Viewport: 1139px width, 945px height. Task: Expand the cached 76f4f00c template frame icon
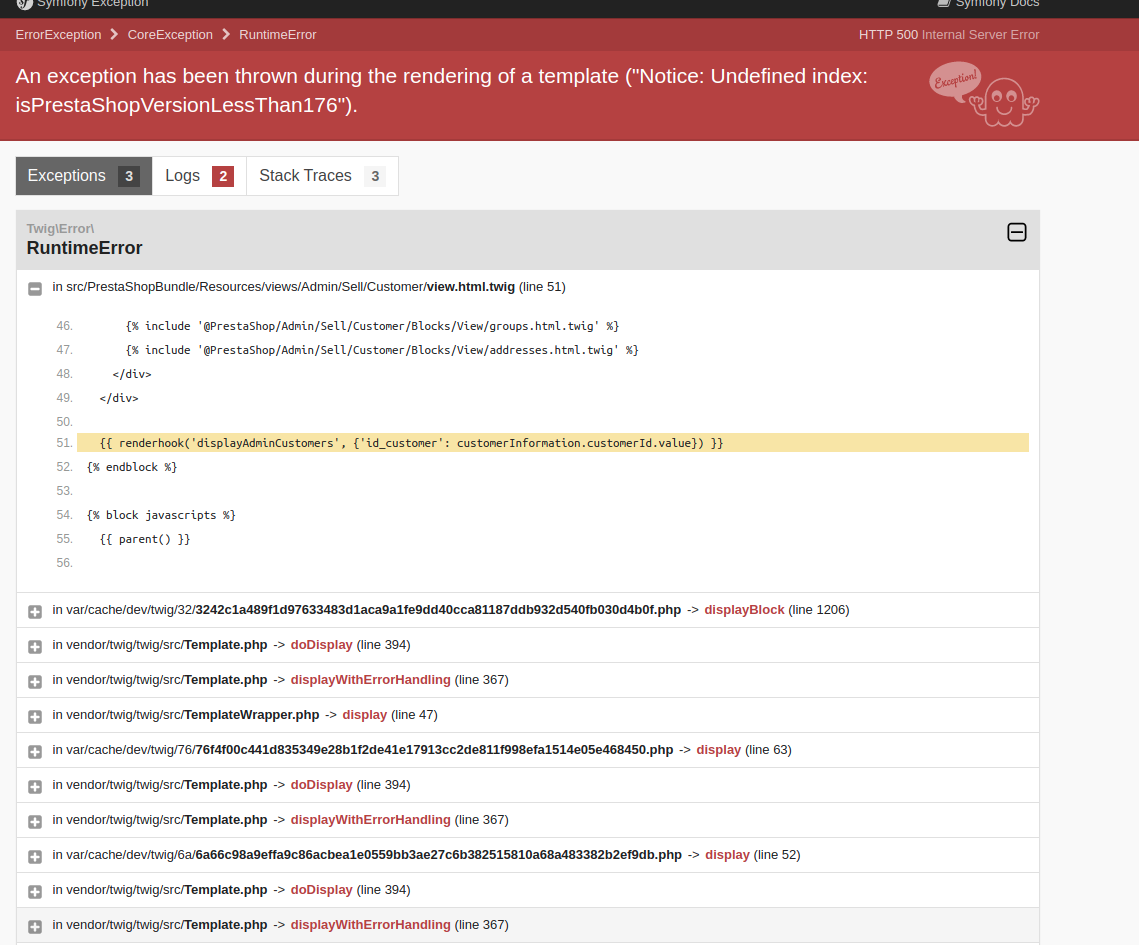(35, 750)
